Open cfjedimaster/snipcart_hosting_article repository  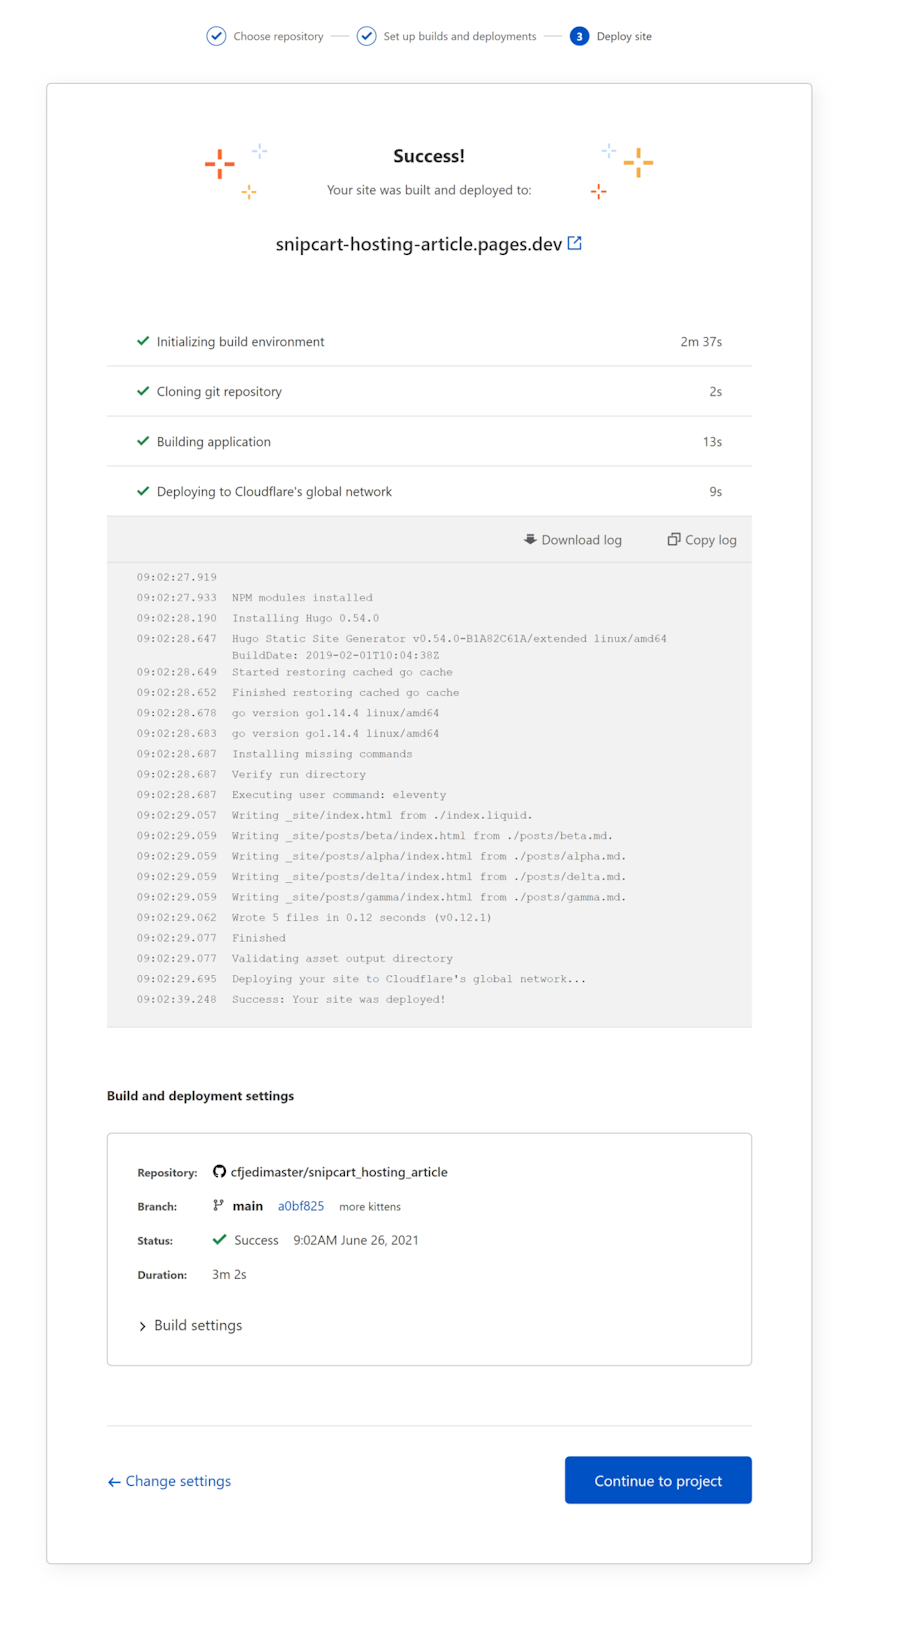(x=339, y=1172)
